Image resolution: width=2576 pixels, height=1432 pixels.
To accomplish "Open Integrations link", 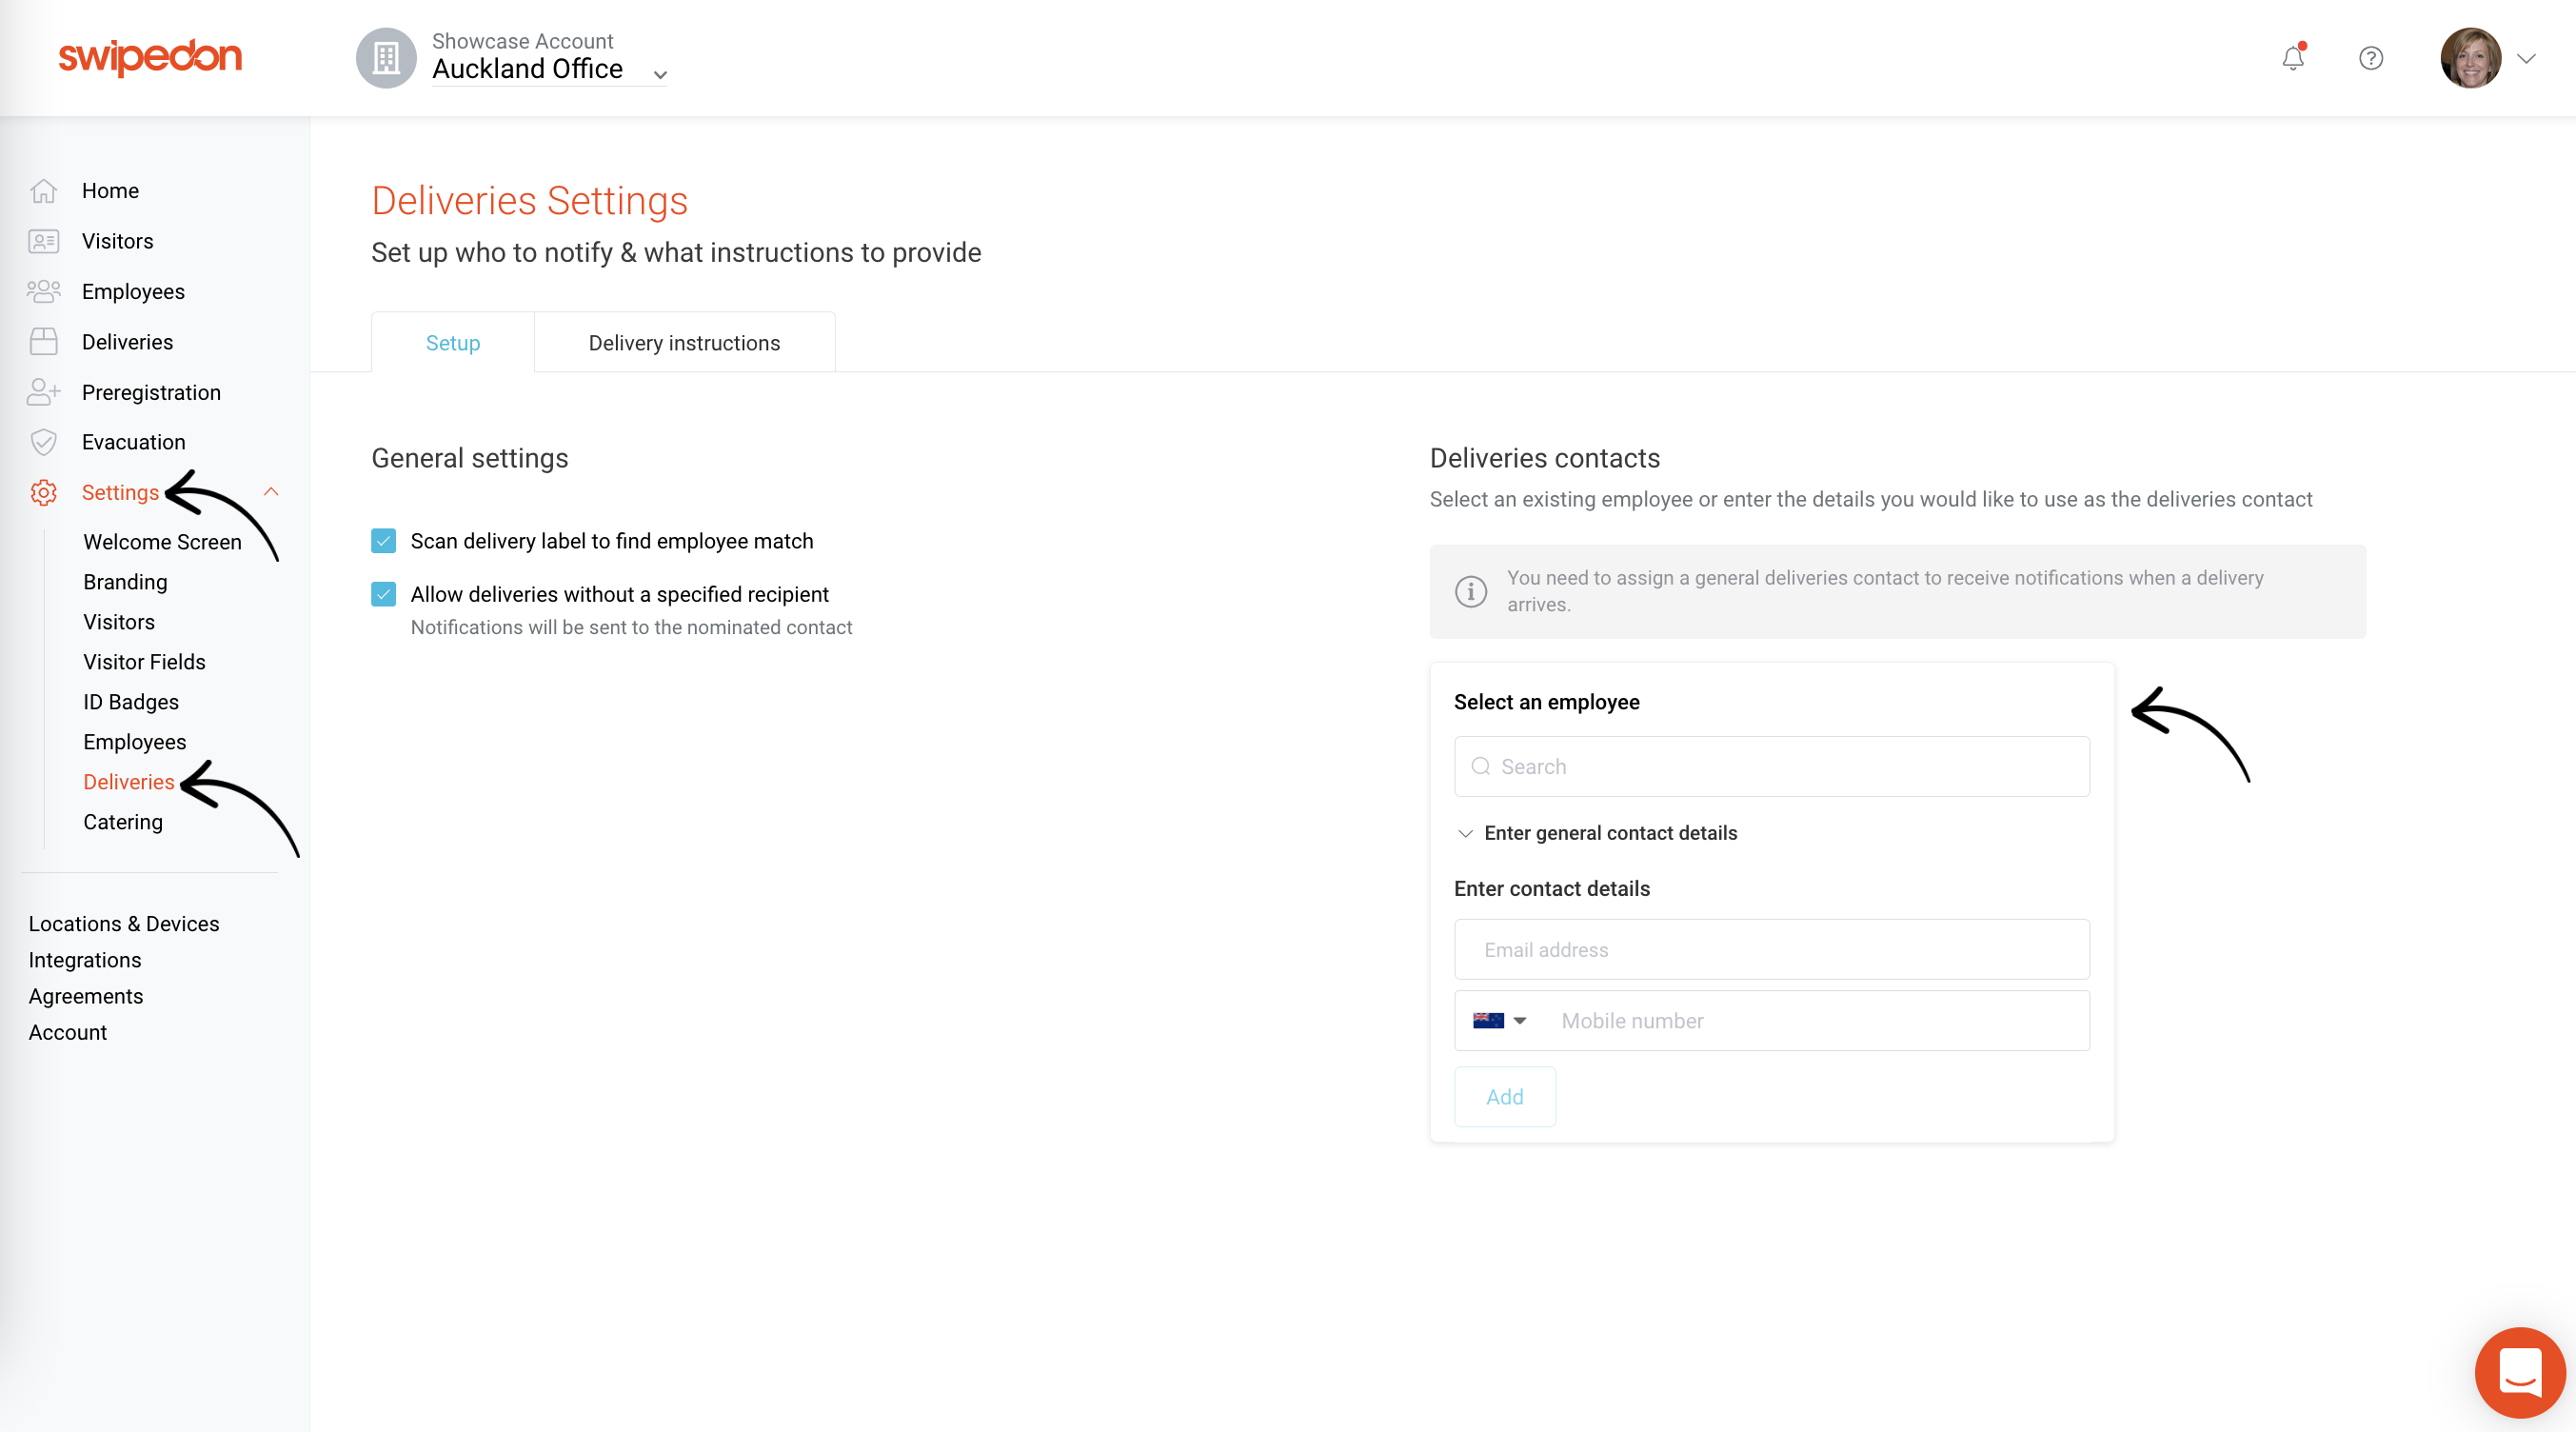I will click(85, 960).
